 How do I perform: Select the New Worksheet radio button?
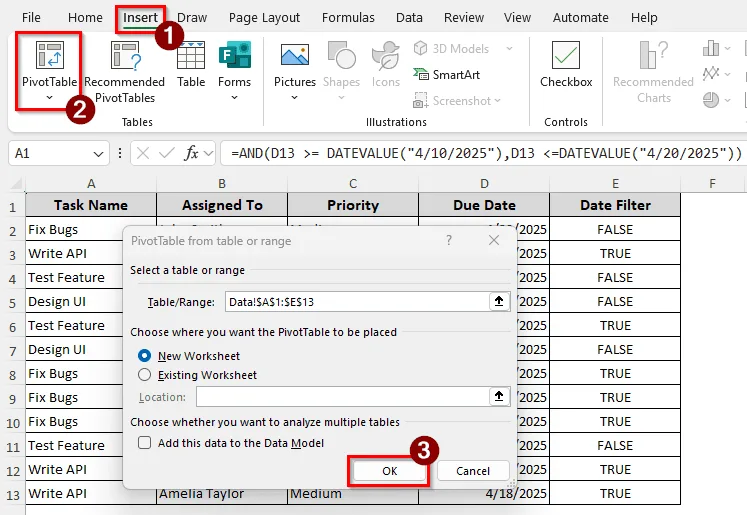144,355
